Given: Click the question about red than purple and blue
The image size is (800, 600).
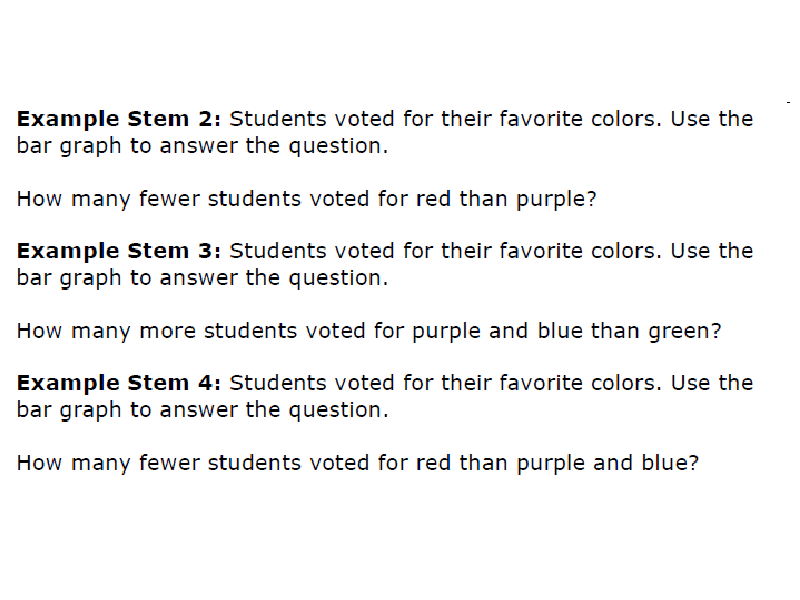Looking at the screenshot, I should tap(358, 463).
